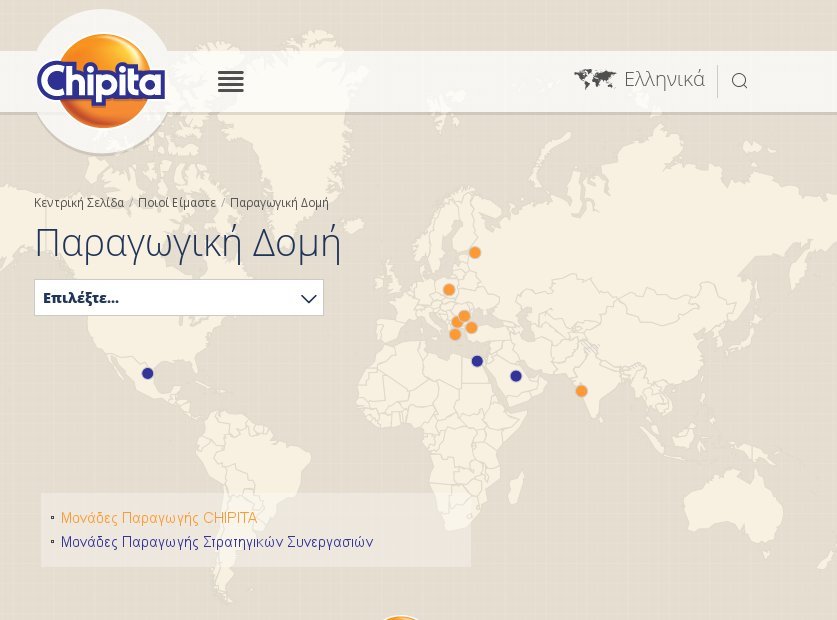Click the Επιλέξτε dropdown chevron arrow

pyautogui.click(x=309, y=299)
